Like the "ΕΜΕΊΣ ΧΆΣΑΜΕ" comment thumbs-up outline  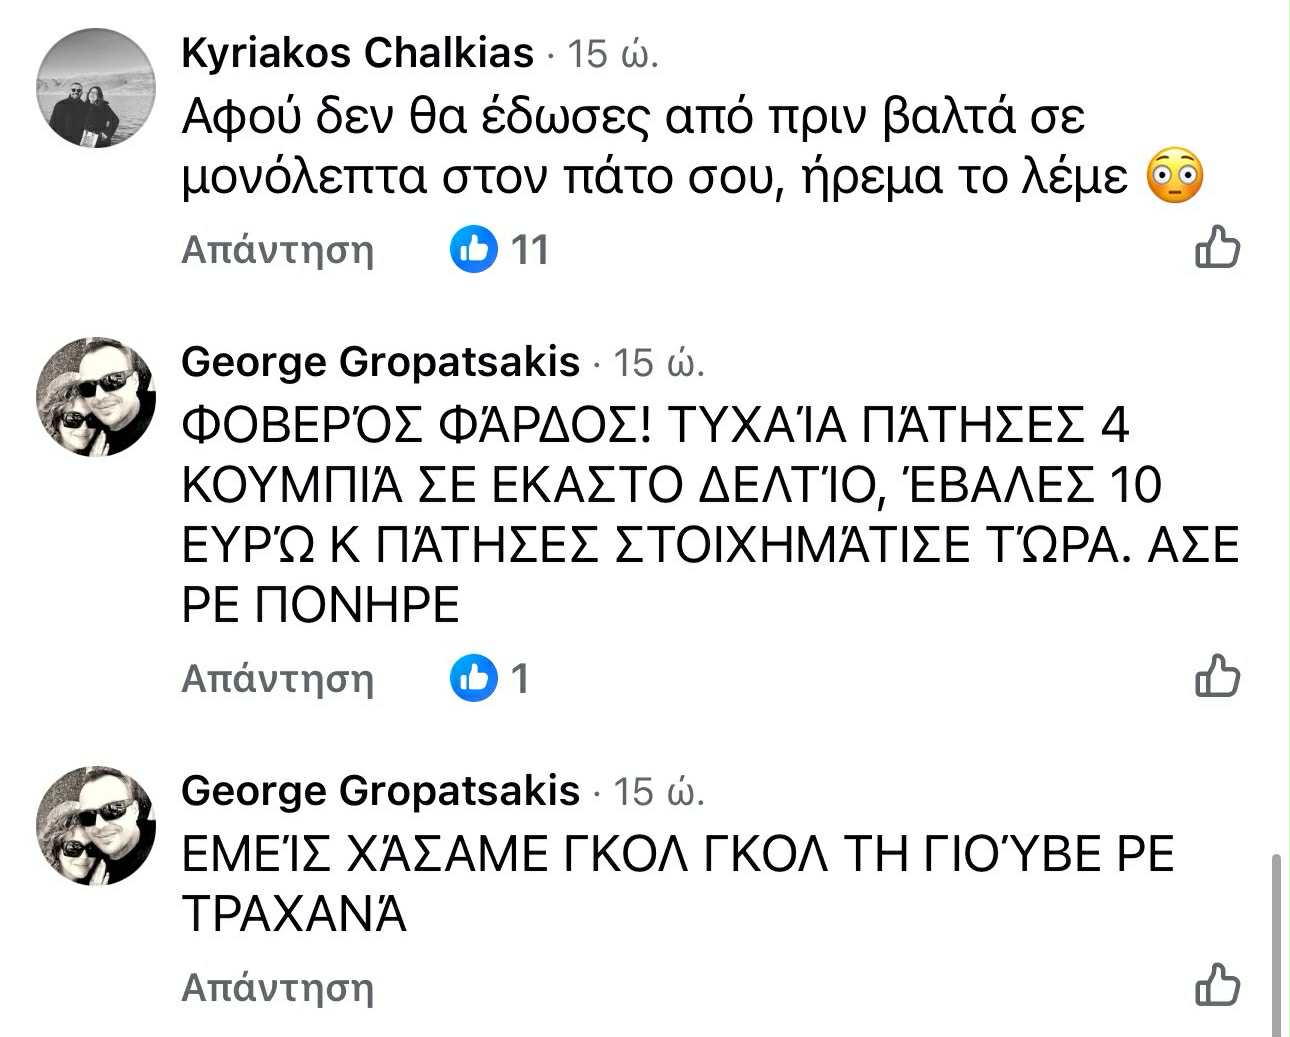1217,986
